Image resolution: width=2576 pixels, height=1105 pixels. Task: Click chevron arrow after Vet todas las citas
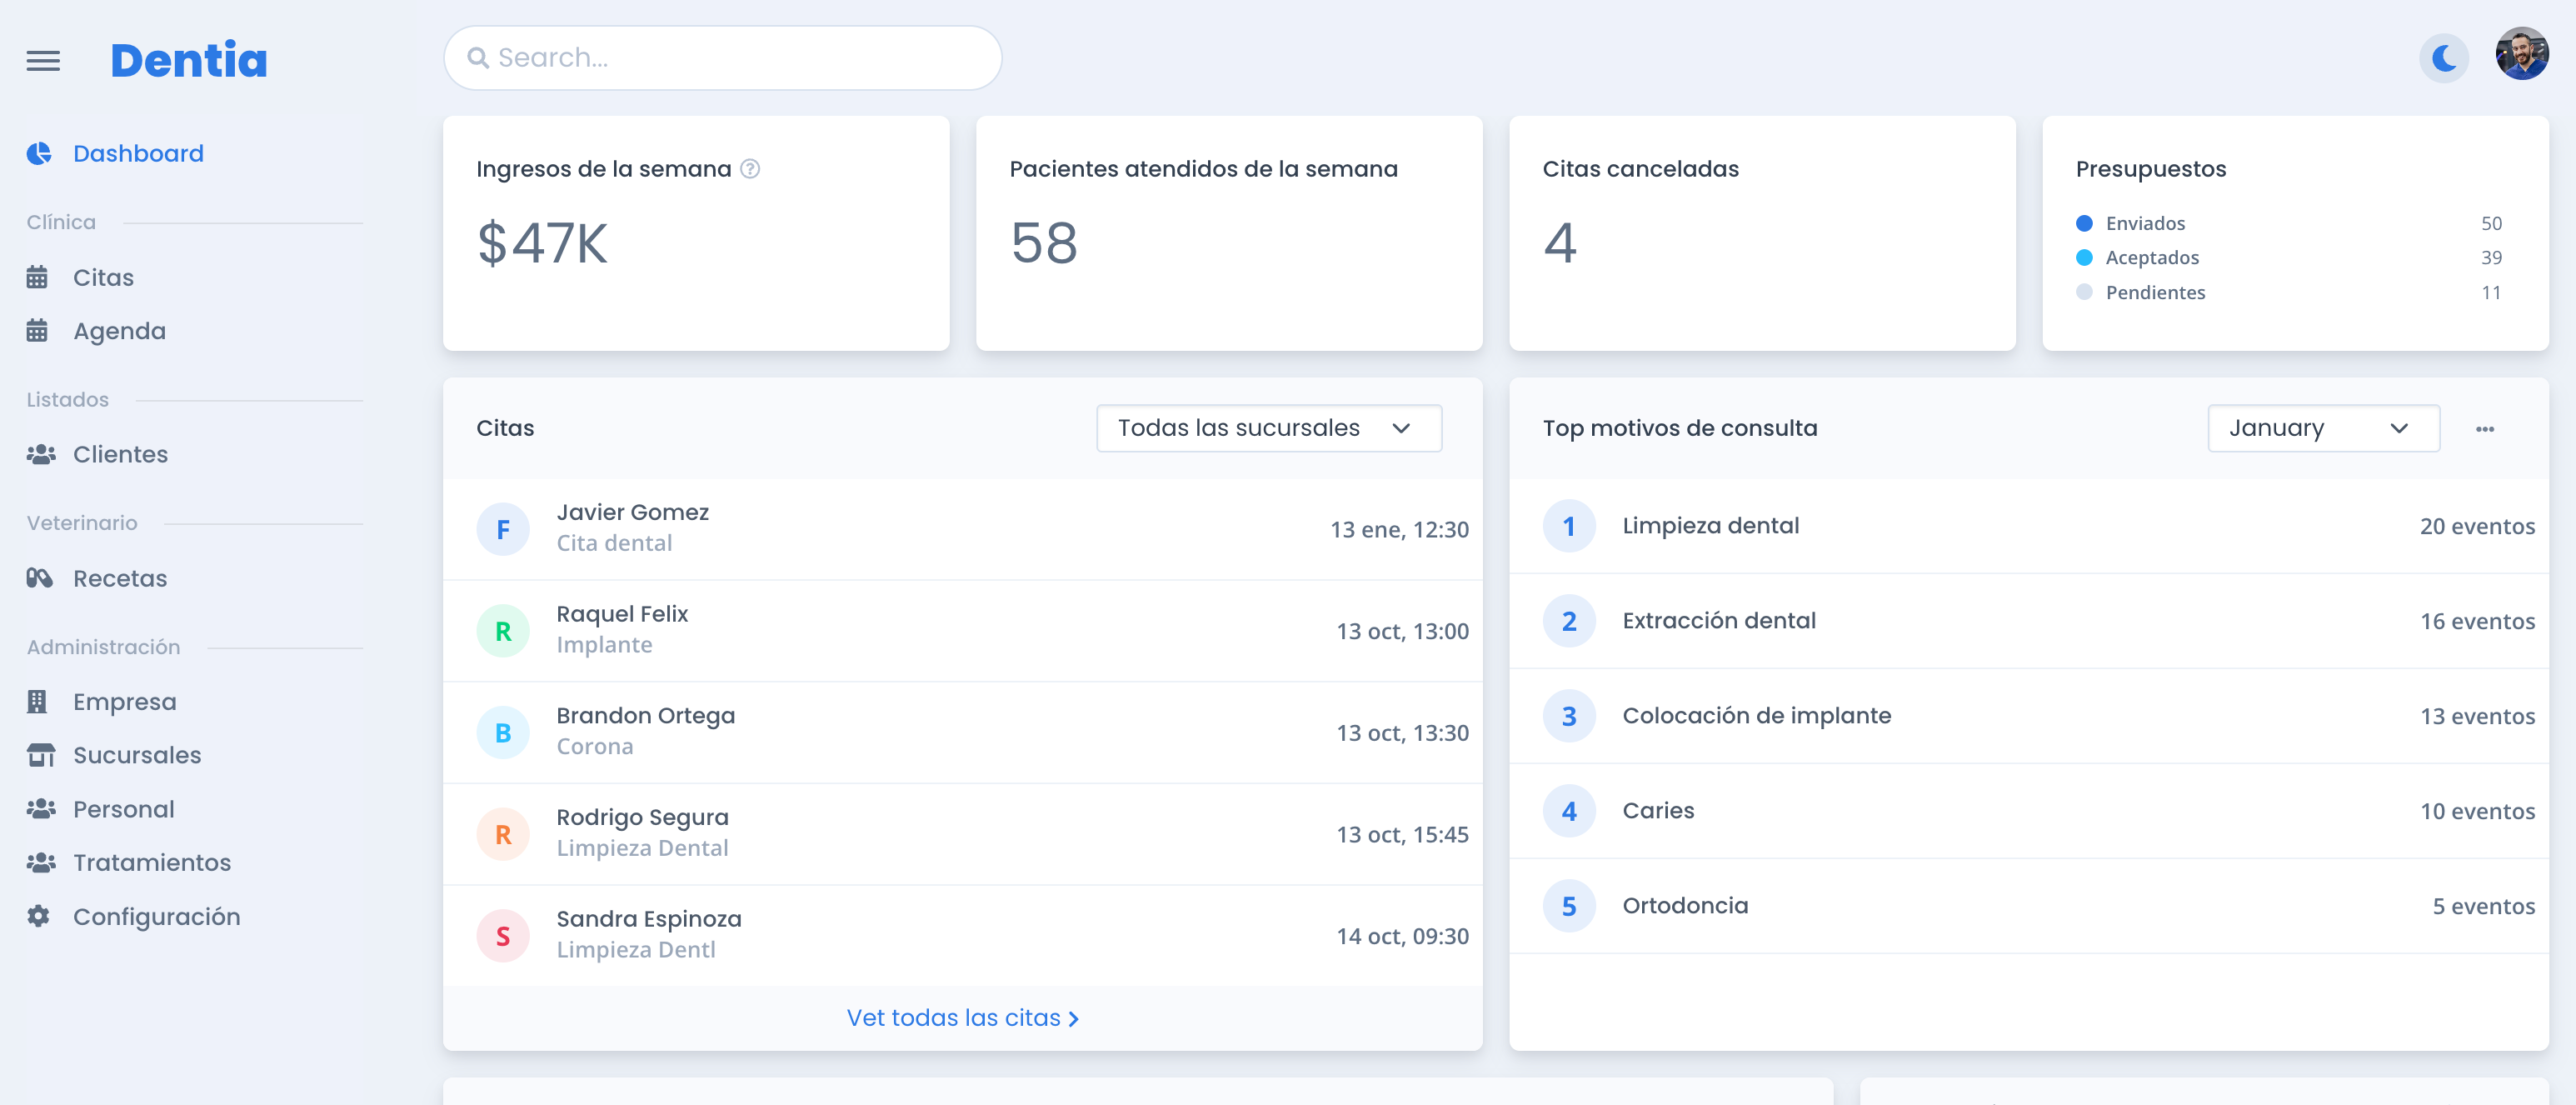[x=1073, y=1019]
